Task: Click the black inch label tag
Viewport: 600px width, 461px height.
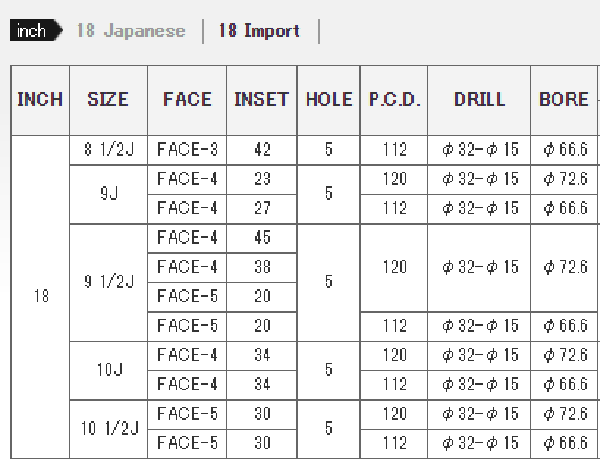Action: click(34, 31)
